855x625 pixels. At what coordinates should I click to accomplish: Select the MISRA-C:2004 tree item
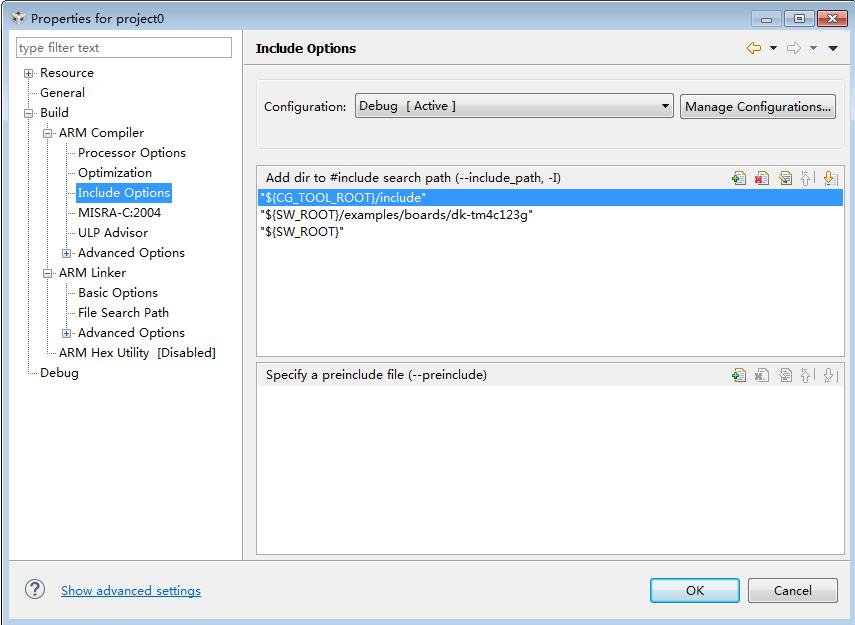pyautogui.click(x=119, y=213)
